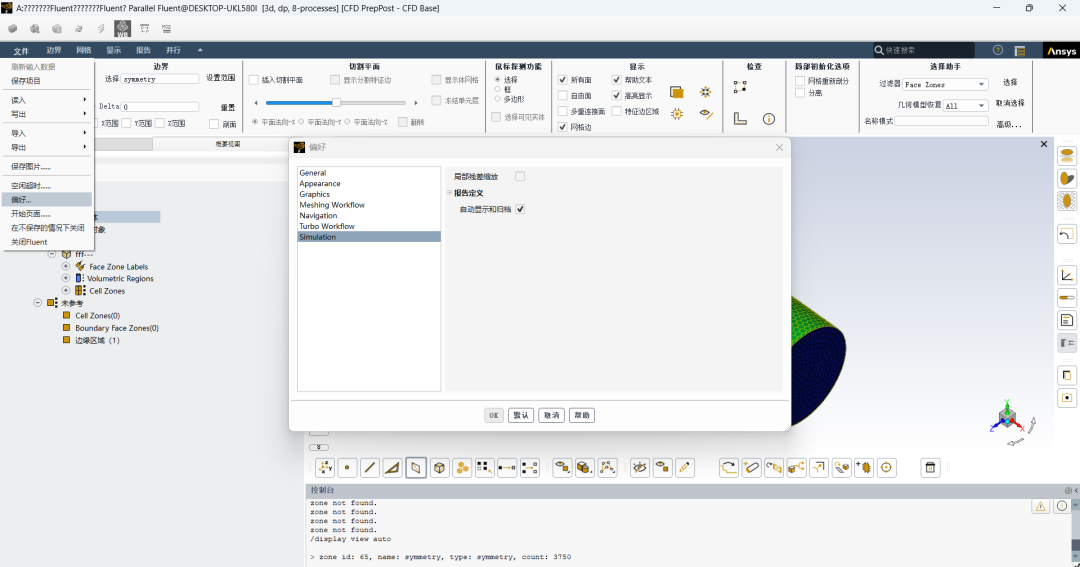The width and height of the screenshot is (1080, 567).
Task: Click the pencil edit icon in bottom toolbar
Action: (x=684, y=468)
